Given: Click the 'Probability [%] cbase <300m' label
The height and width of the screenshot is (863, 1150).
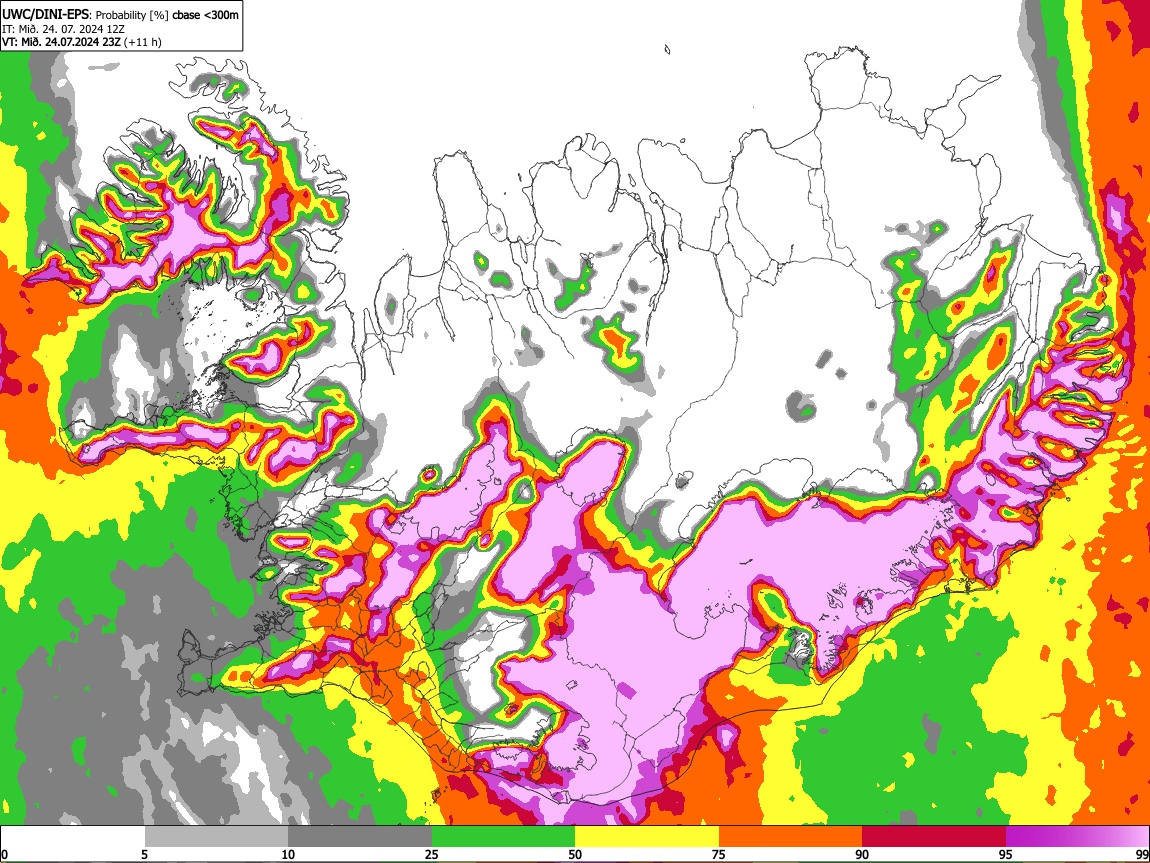Looking at the screenshot, I should pyautogui.click(x=167, y=15).
